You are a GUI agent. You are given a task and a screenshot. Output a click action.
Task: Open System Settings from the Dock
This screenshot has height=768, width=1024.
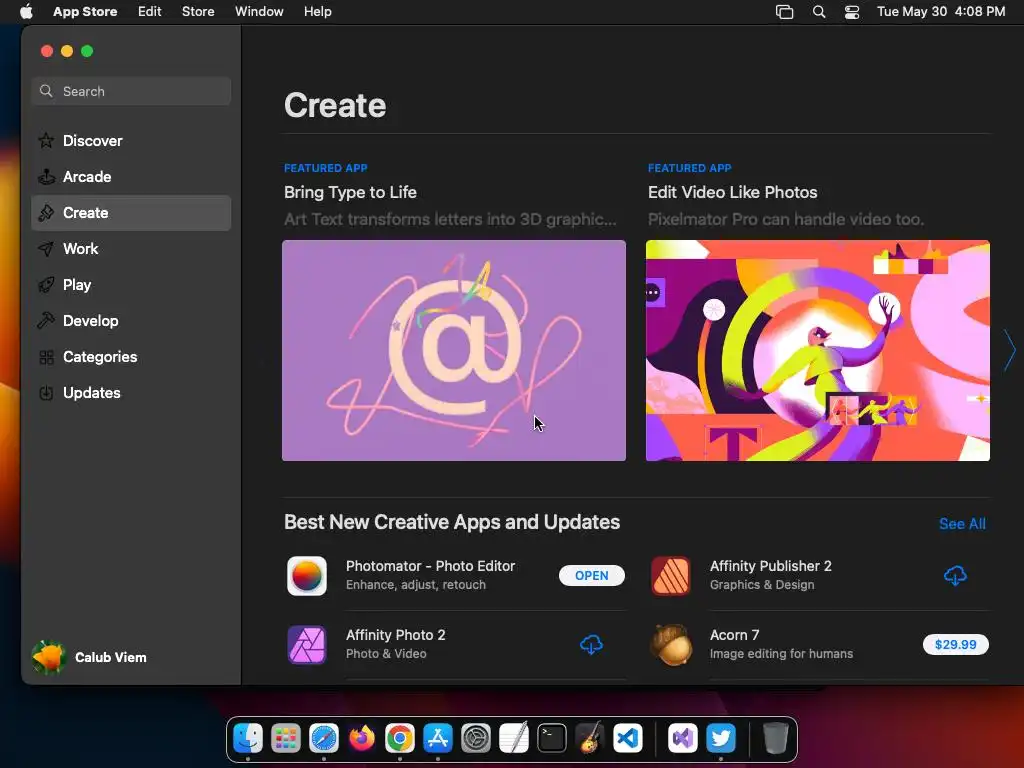point(476,739)
